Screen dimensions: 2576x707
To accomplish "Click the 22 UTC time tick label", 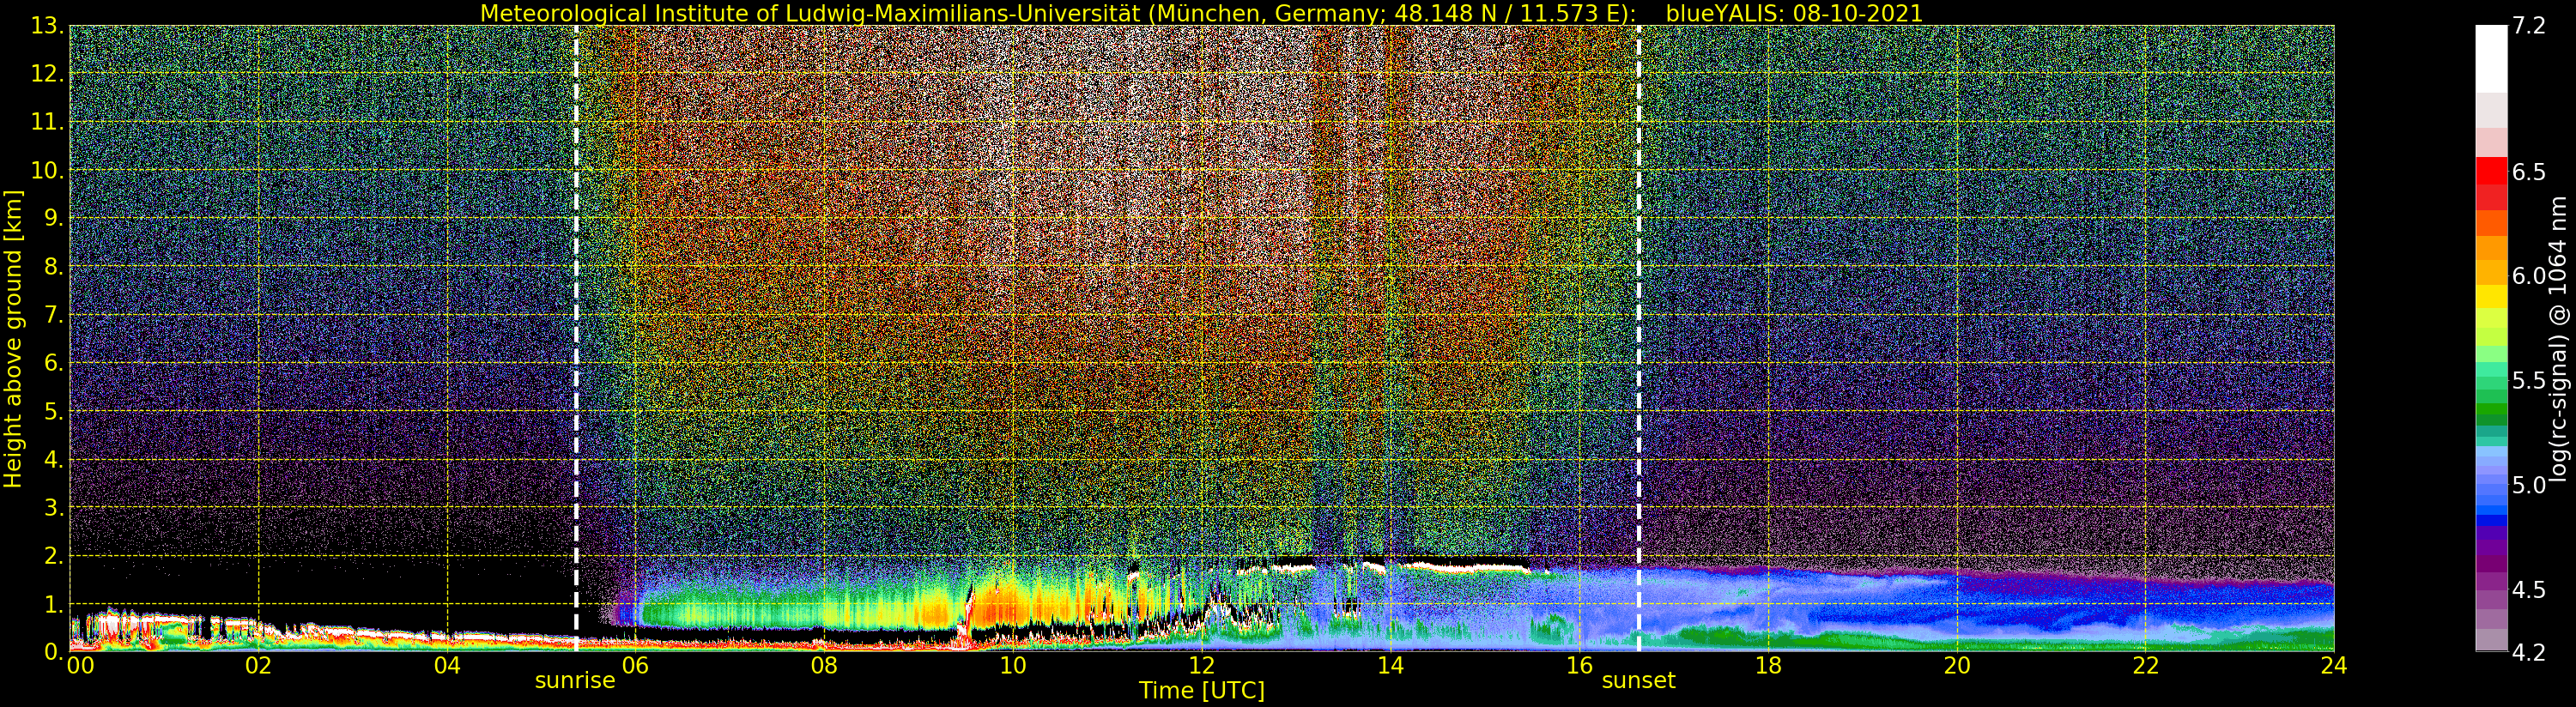I will [x=2146, y=666].
